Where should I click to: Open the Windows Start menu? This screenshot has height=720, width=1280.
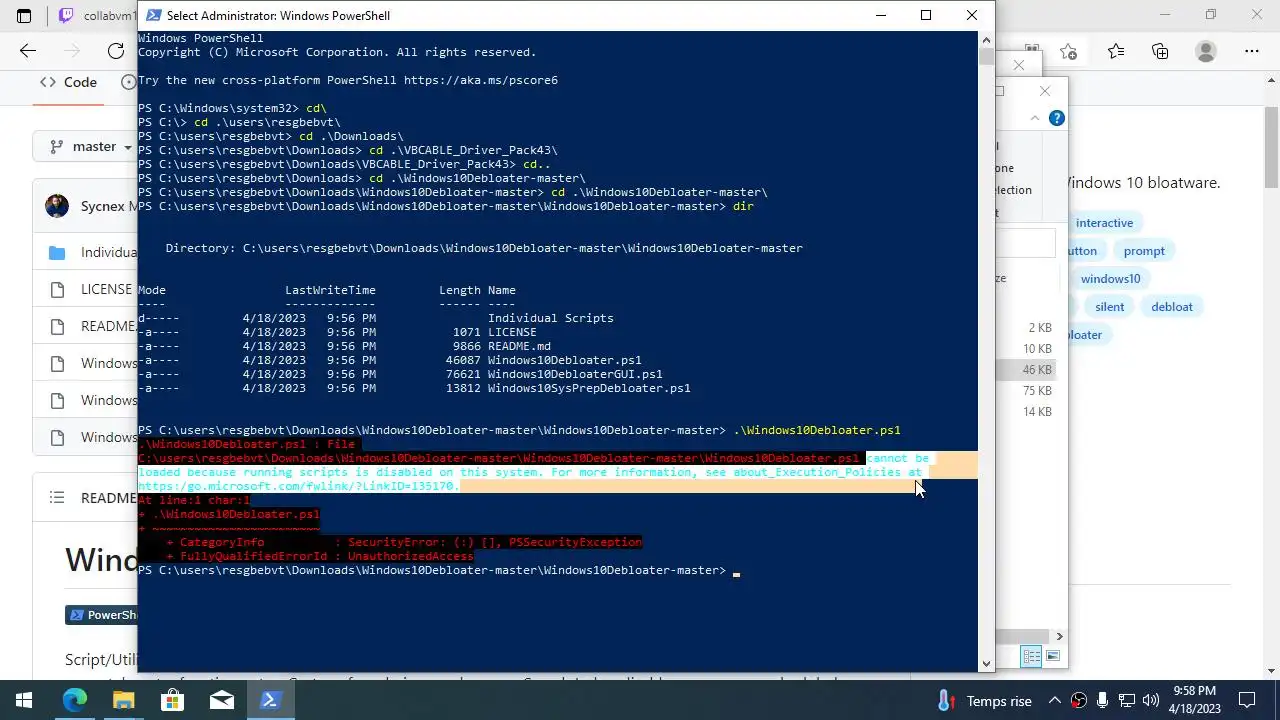click(x=24, y=700)
